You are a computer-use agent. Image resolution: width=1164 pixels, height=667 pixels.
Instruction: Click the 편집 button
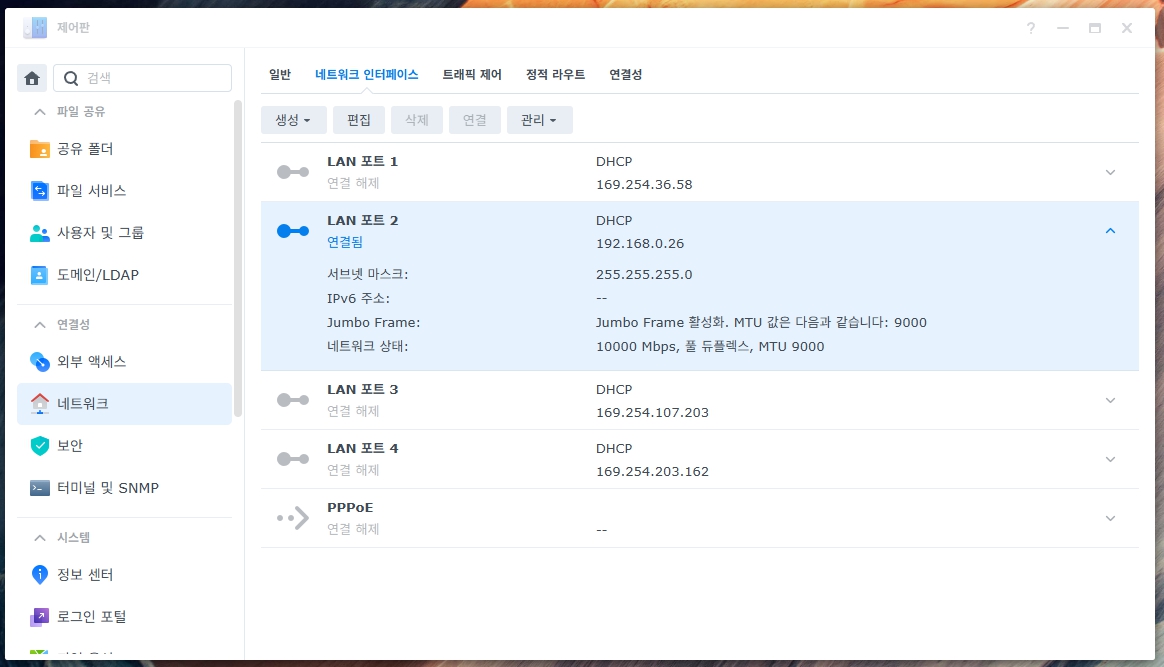[x=359, y=120]
